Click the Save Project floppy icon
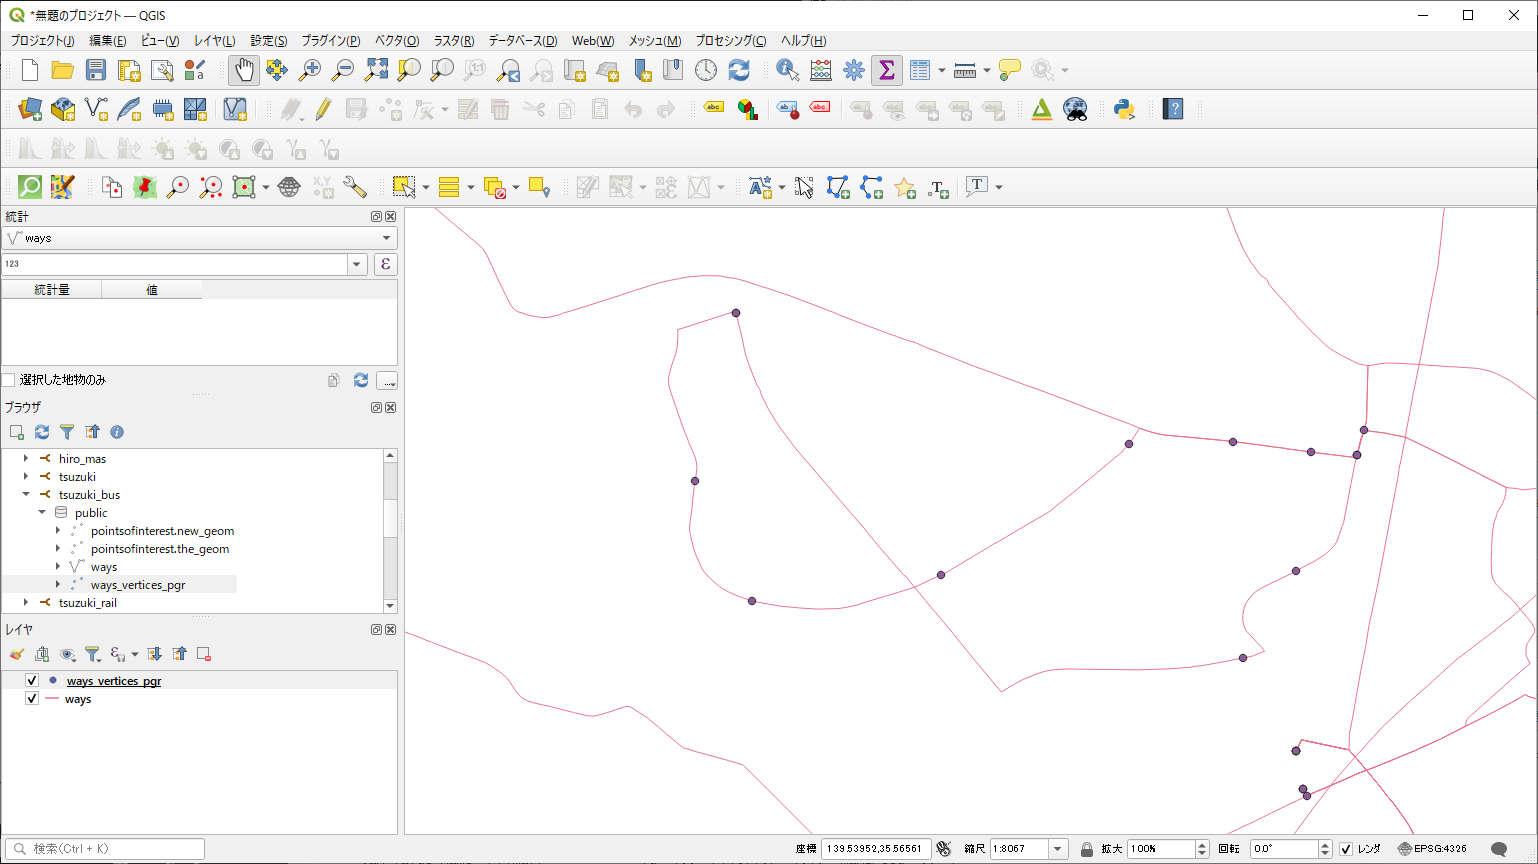Image resolution: width=1538 pixels, height=864 pixels. point(96,70)
